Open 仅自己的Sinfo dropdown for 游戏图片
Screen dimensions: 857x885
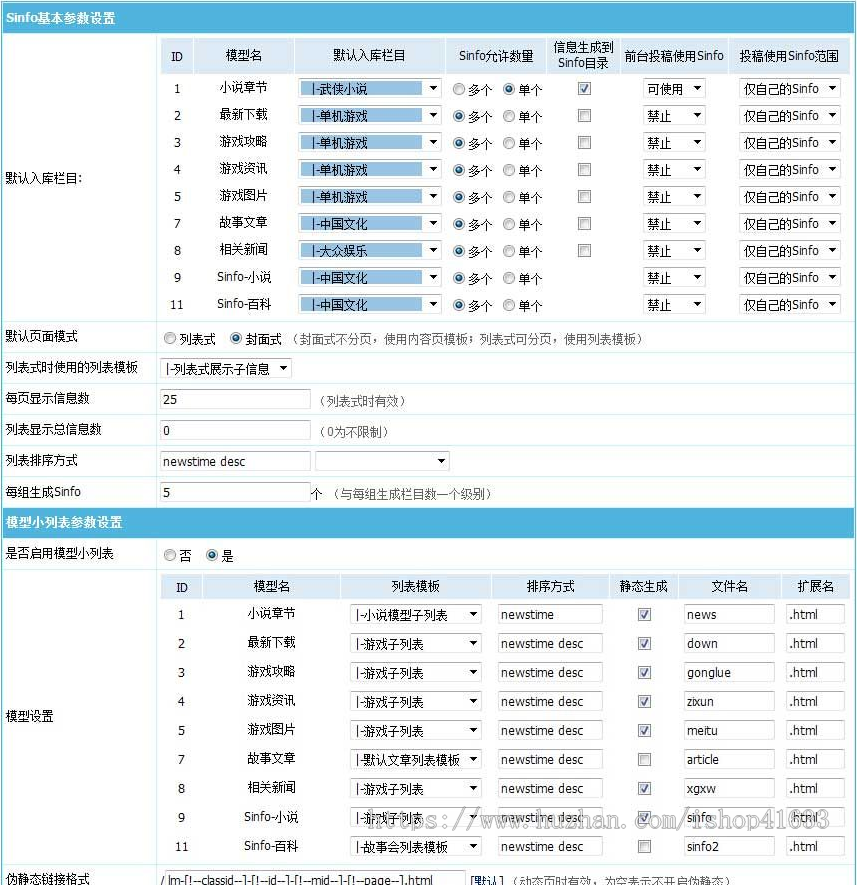[789, 196]
